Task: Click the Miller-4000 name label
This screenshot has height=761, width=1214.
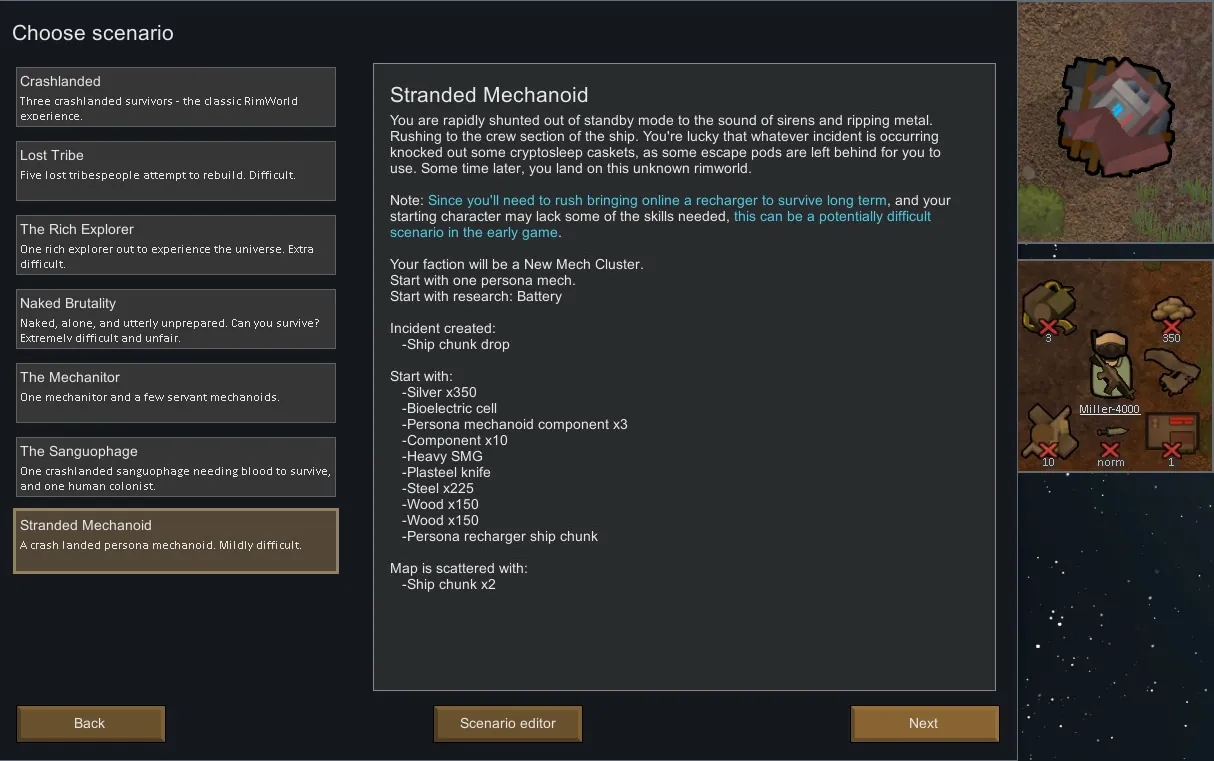Action: pyautogui.click(x=1109, y=409)
